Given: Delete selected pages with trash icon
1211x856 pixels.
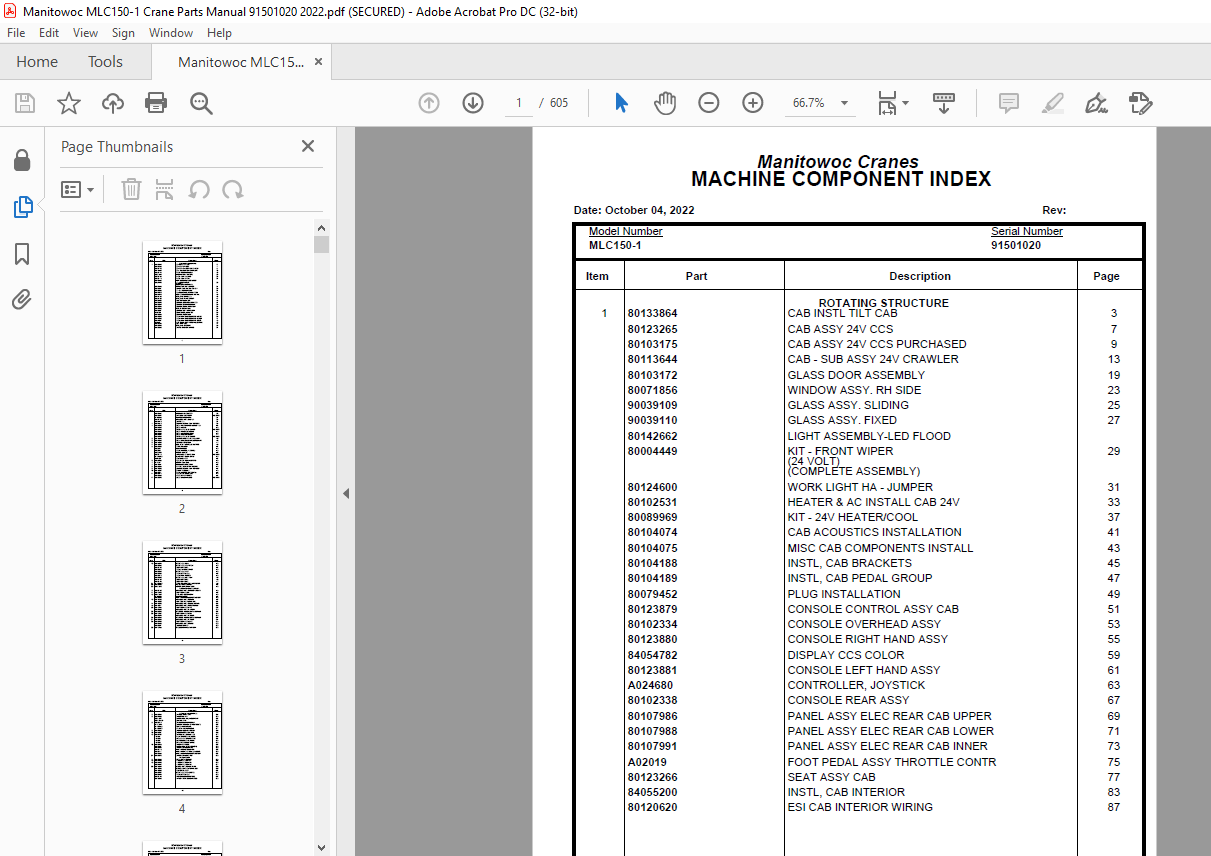Looking at the screenshot, I should coord(131,189).
